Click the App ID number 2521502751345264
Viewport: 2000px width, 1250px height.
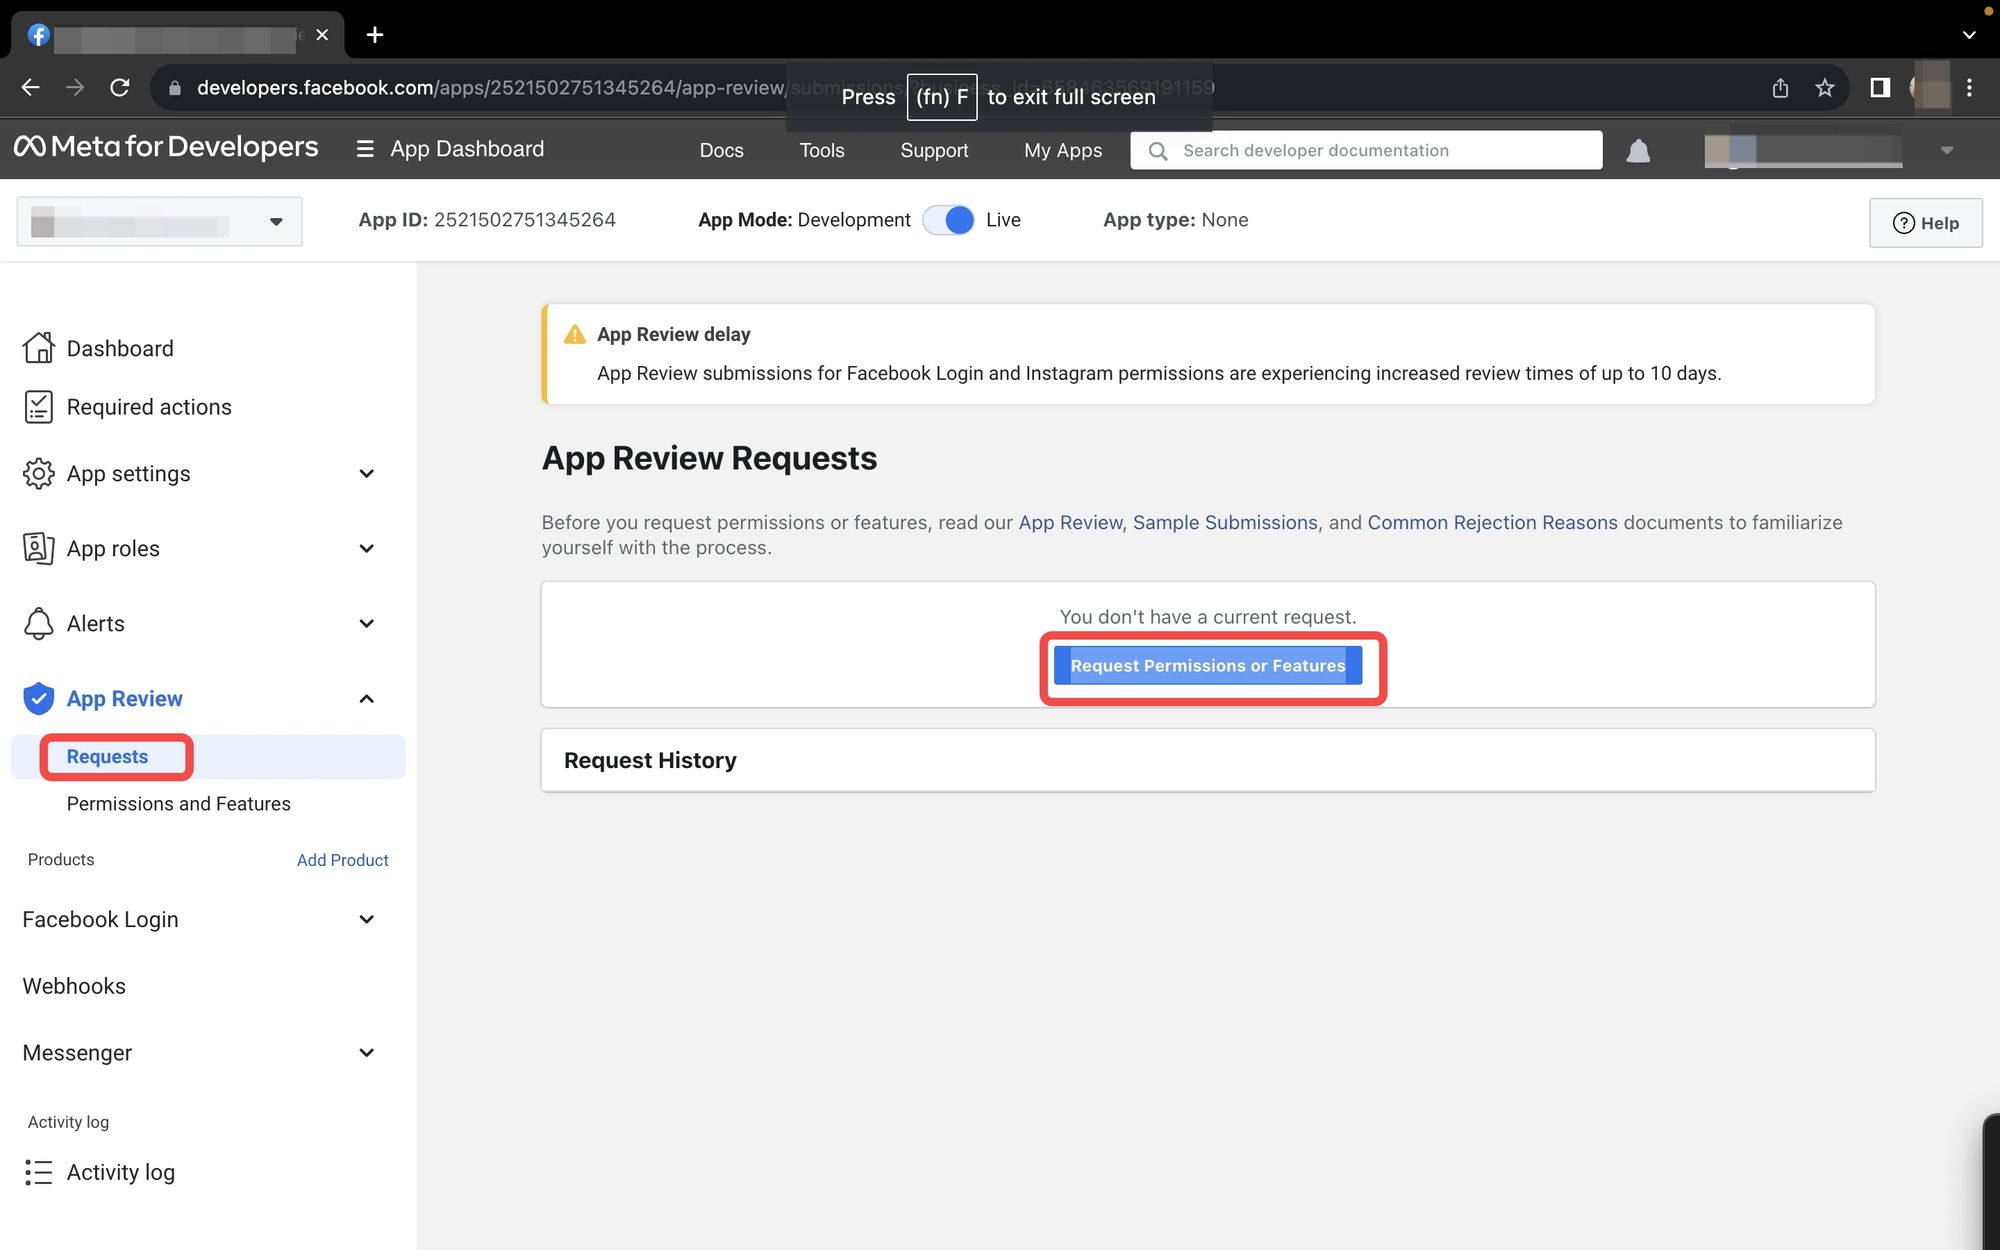click(x=525, y=220)
